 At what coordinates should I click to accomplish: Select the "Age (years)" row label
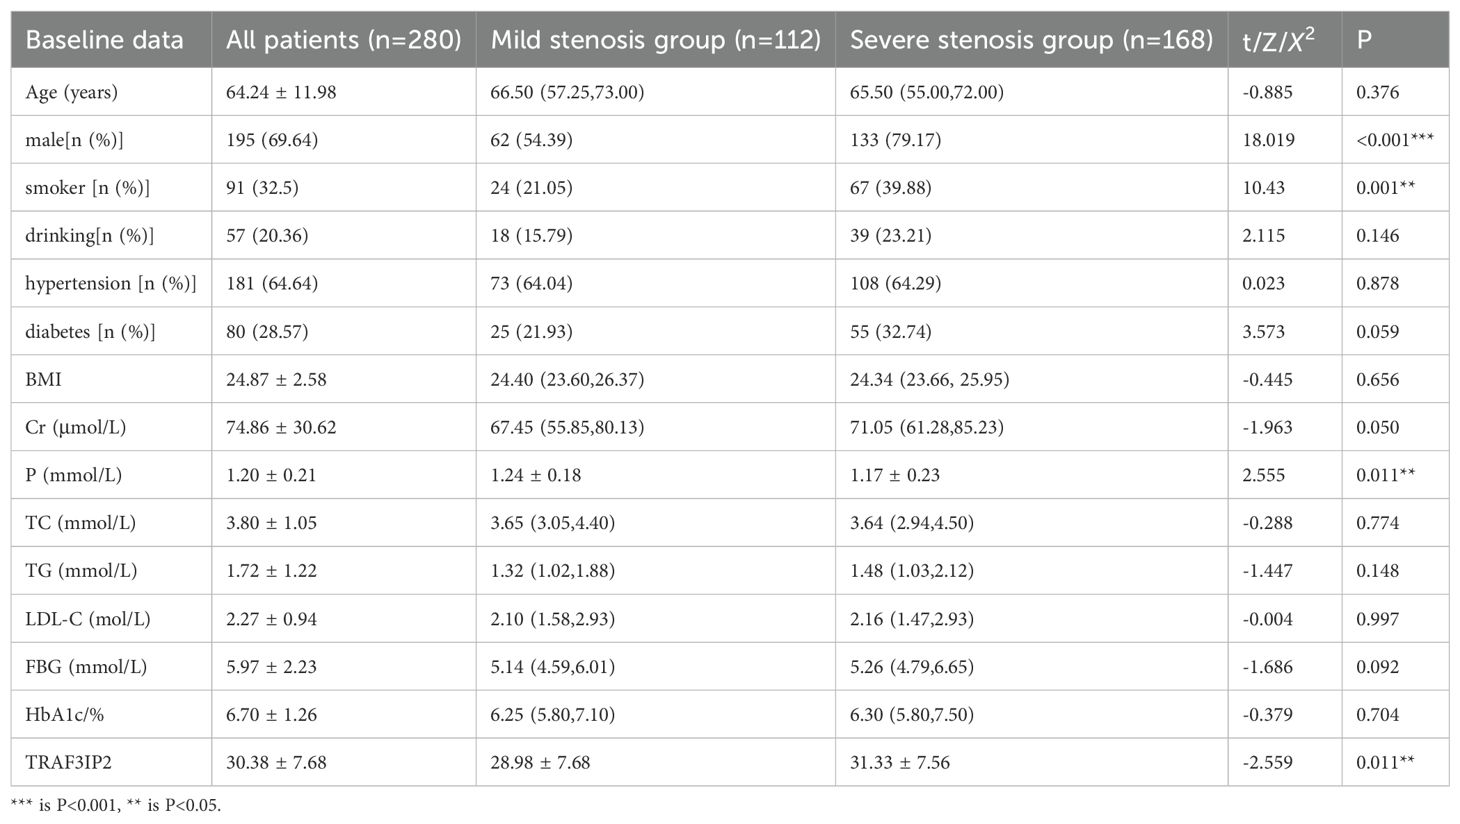71,92
